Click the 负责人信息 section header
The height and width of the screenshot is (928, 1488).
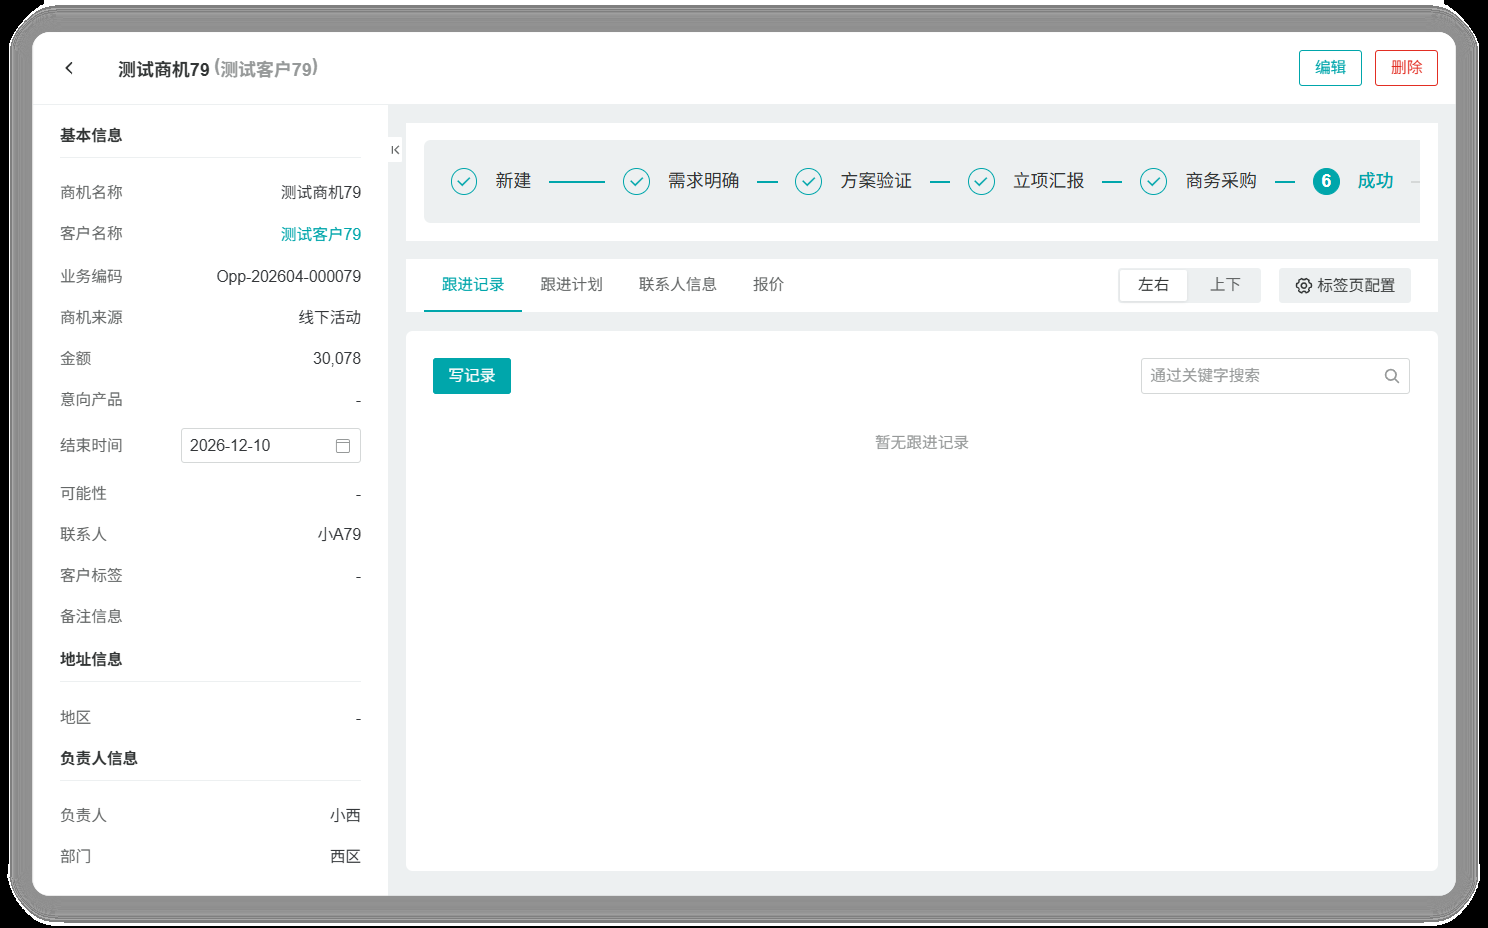(99, 758)
